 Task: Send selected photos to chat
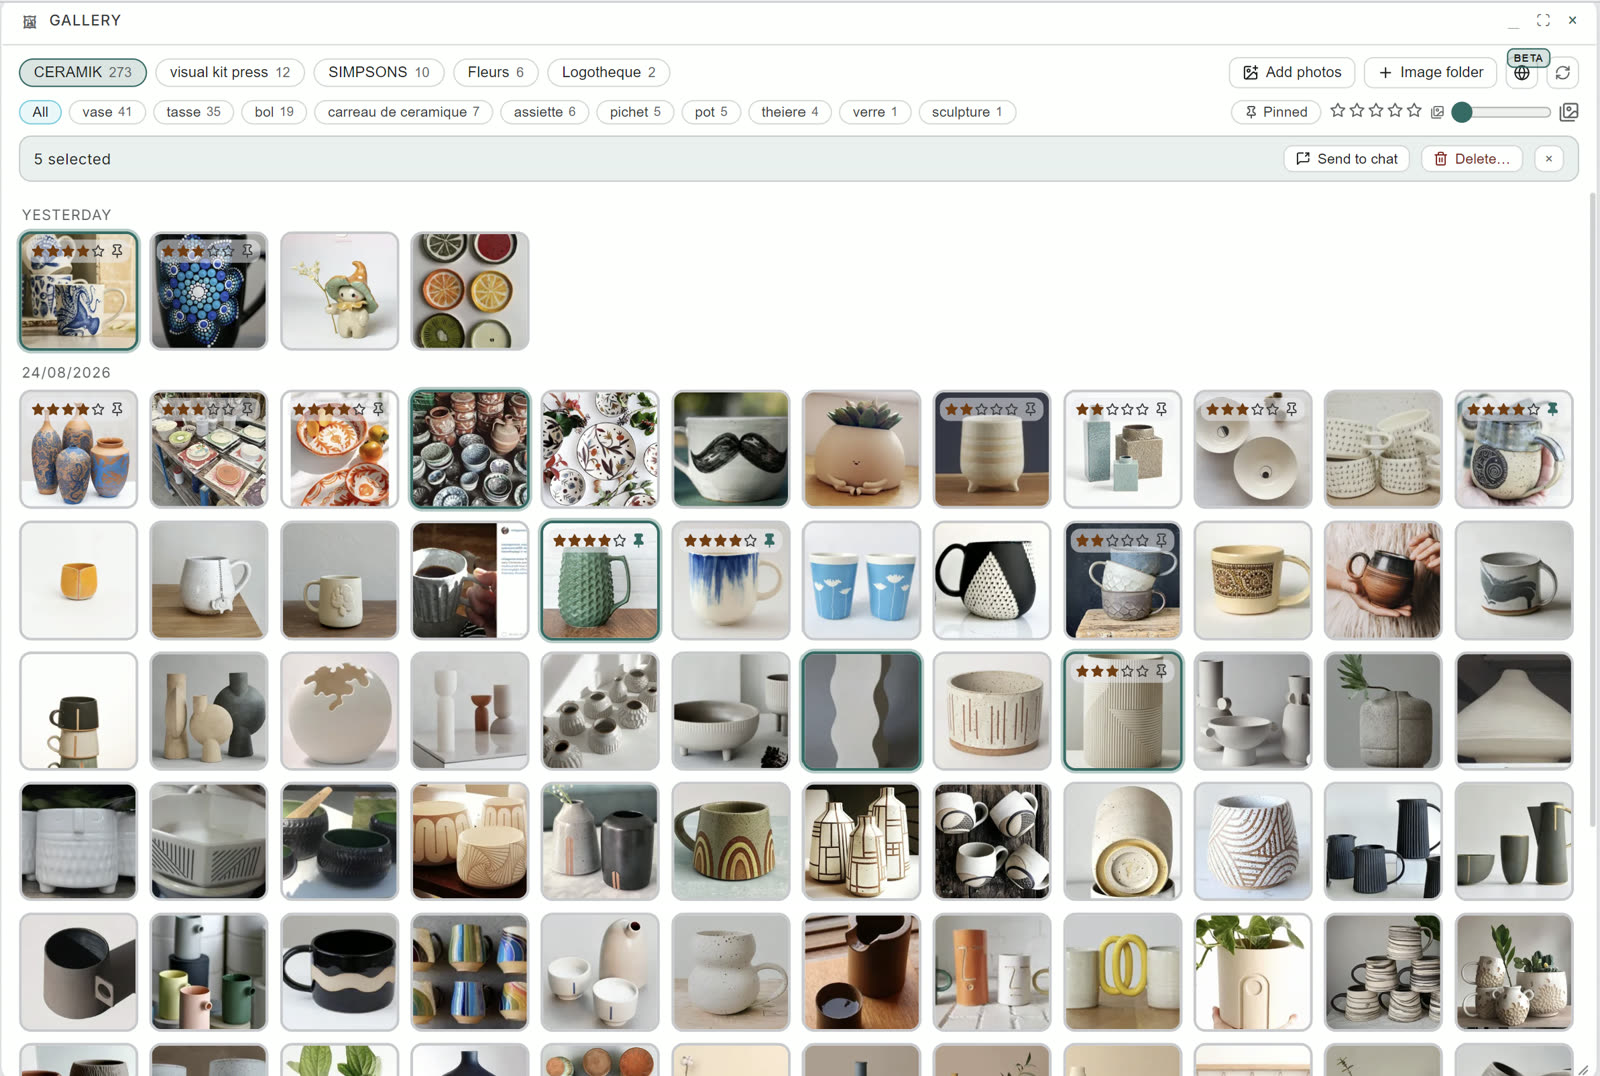point(1347,159)
